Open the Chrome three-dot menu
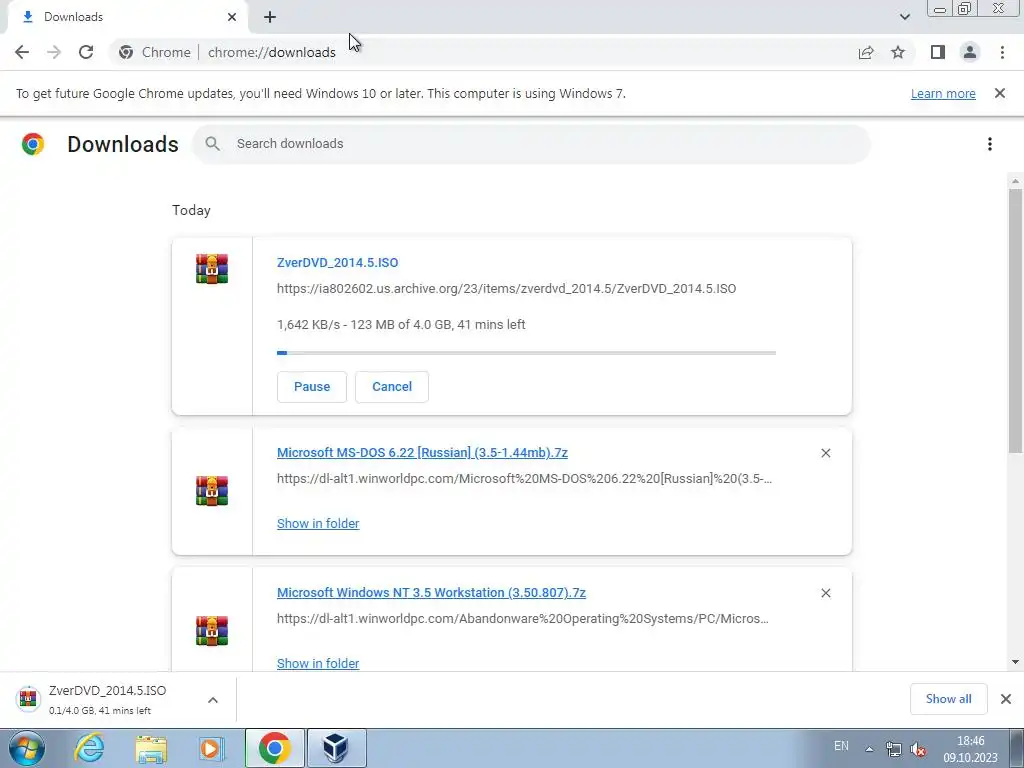Image resolution: width=1024 pixels, height=768 pixels. 1002,52
